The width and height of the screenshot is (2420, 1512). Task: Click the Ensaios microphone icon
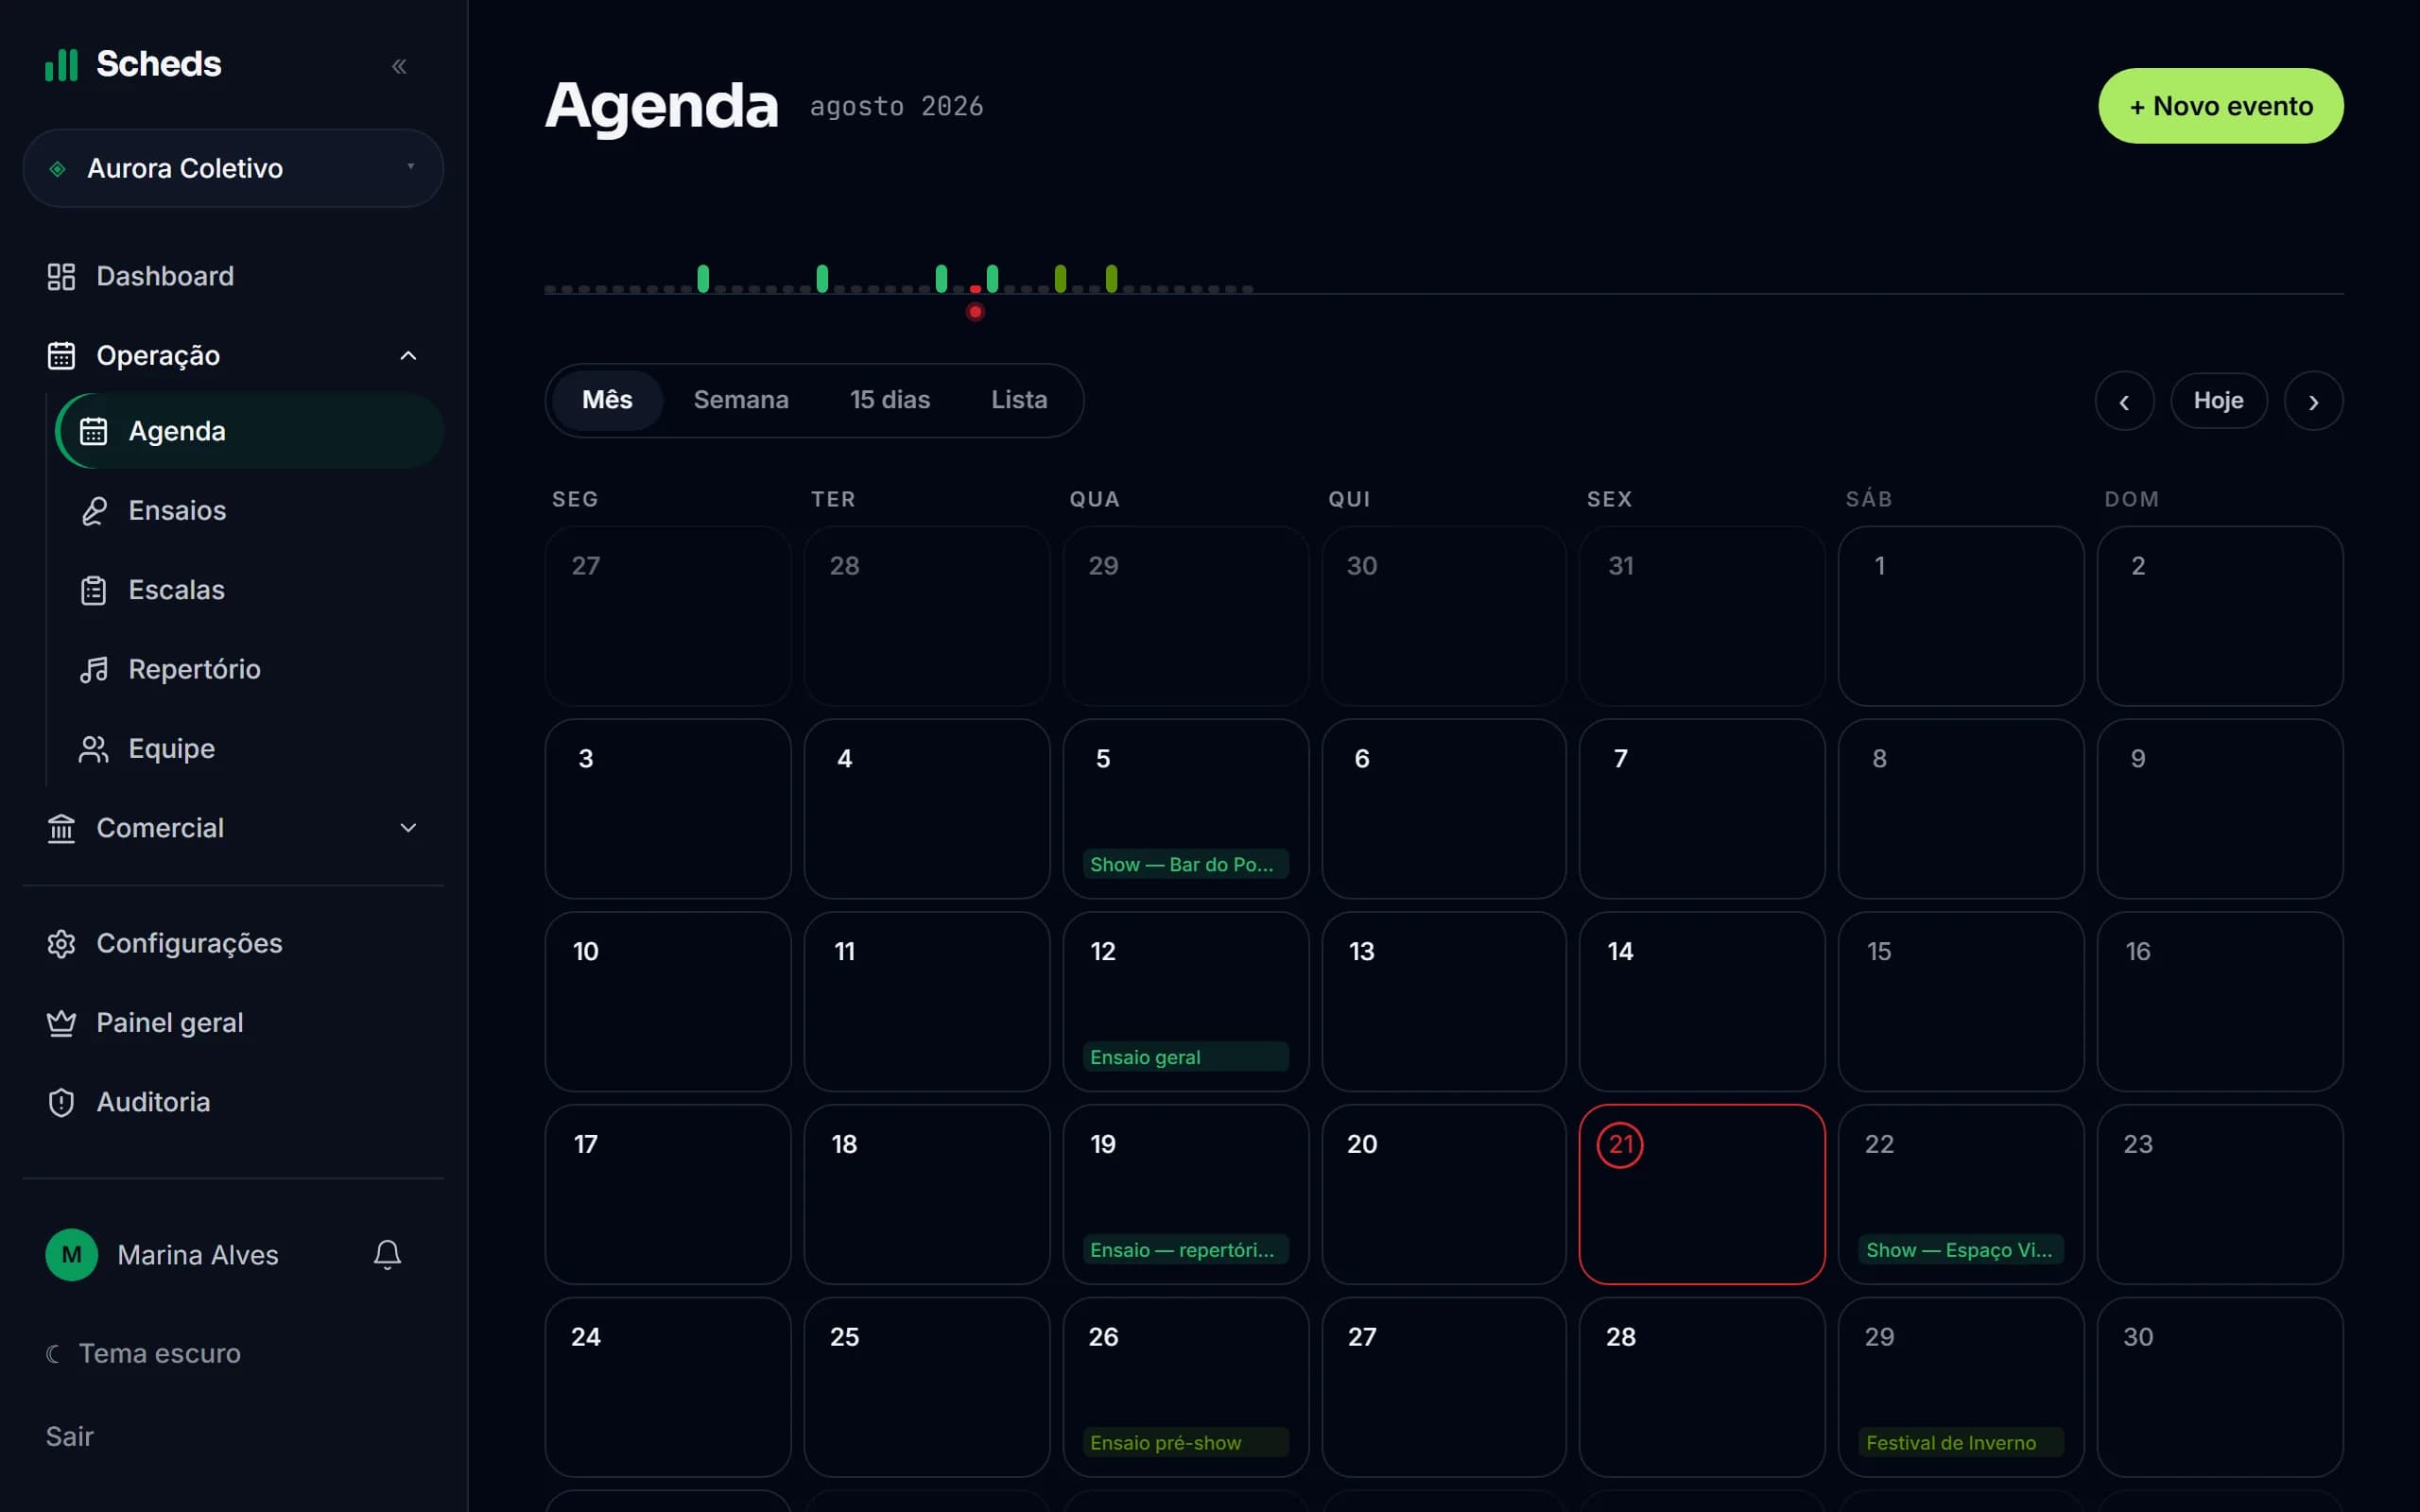pyautogui.click(x=94, y=511)
